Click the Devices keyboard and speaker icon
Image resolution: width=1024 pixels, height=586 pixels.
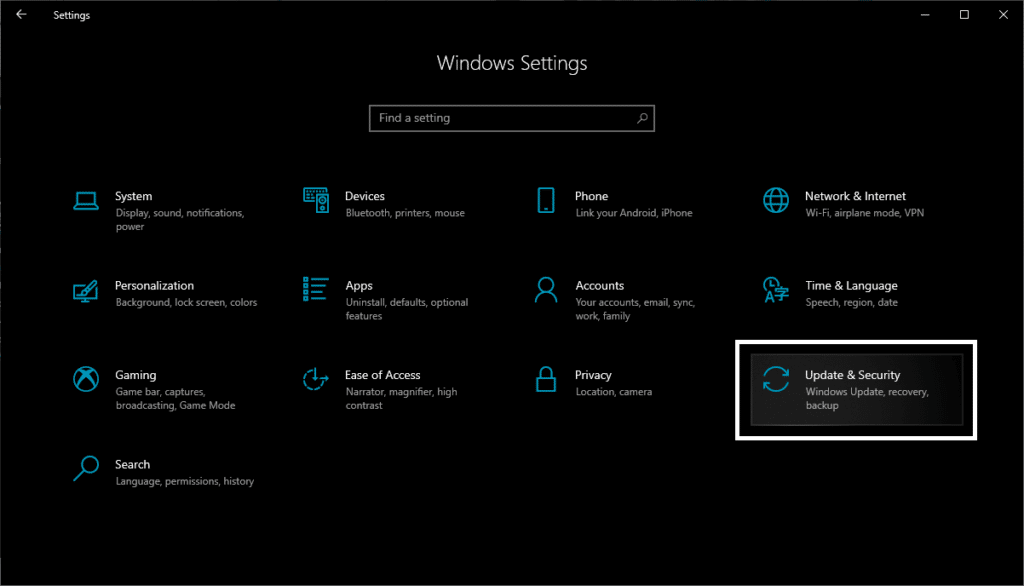pos(316,200)
